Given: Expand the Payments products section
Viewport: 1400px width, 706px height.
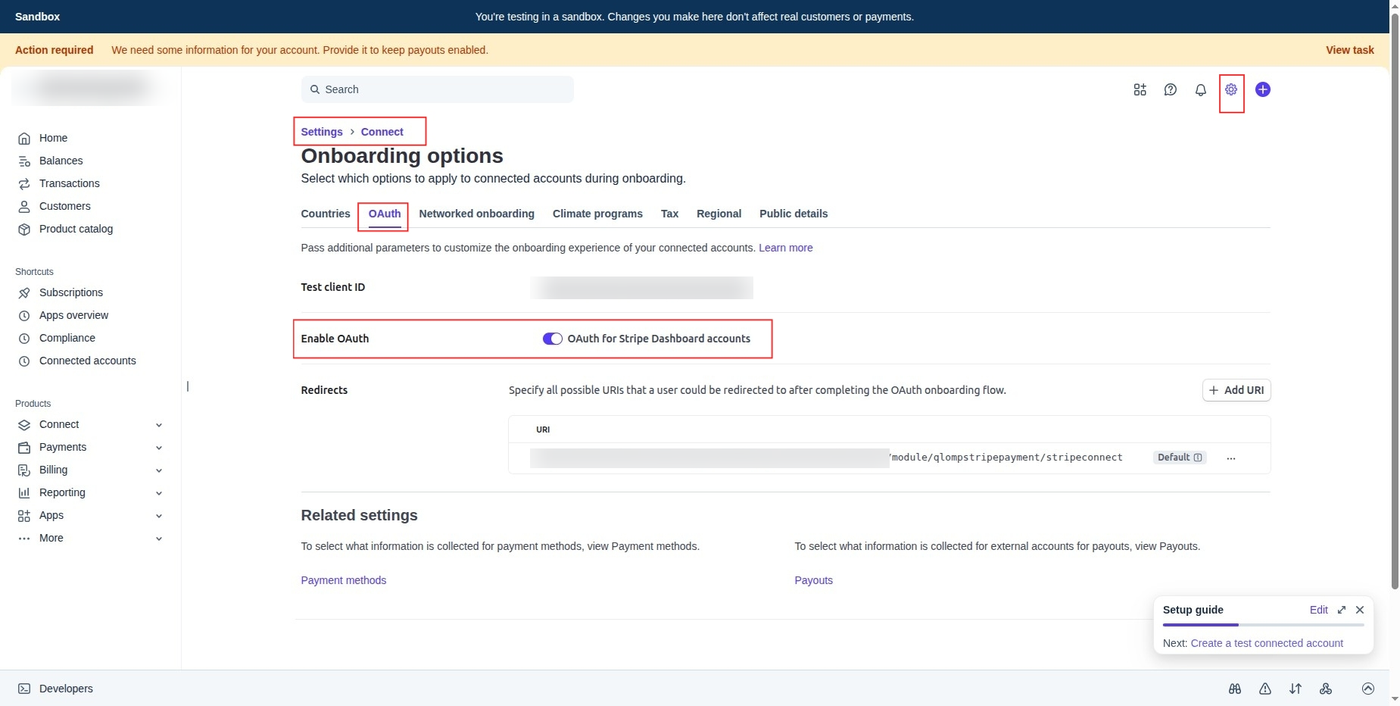Looking at the screenshot, I should click(159, 447).
